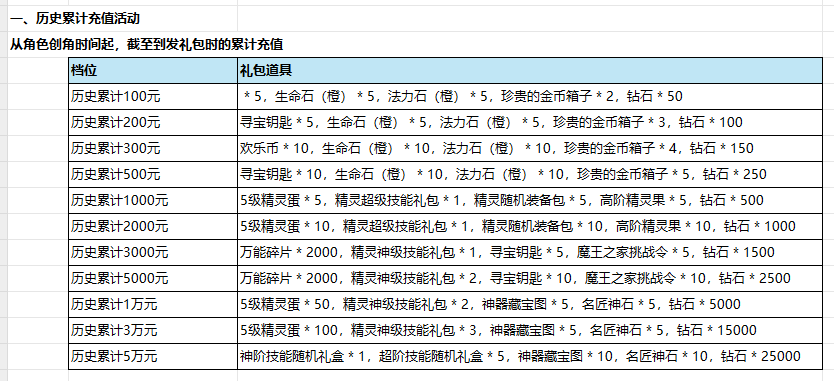Screen dimensions: 834x381
Task: Select the 历史累计1万元 cell
Action: (x=153, y=304)
